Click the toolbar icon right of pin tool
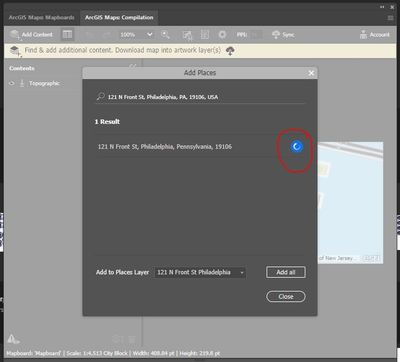400x362 pixels. click(x=205, y=34)
